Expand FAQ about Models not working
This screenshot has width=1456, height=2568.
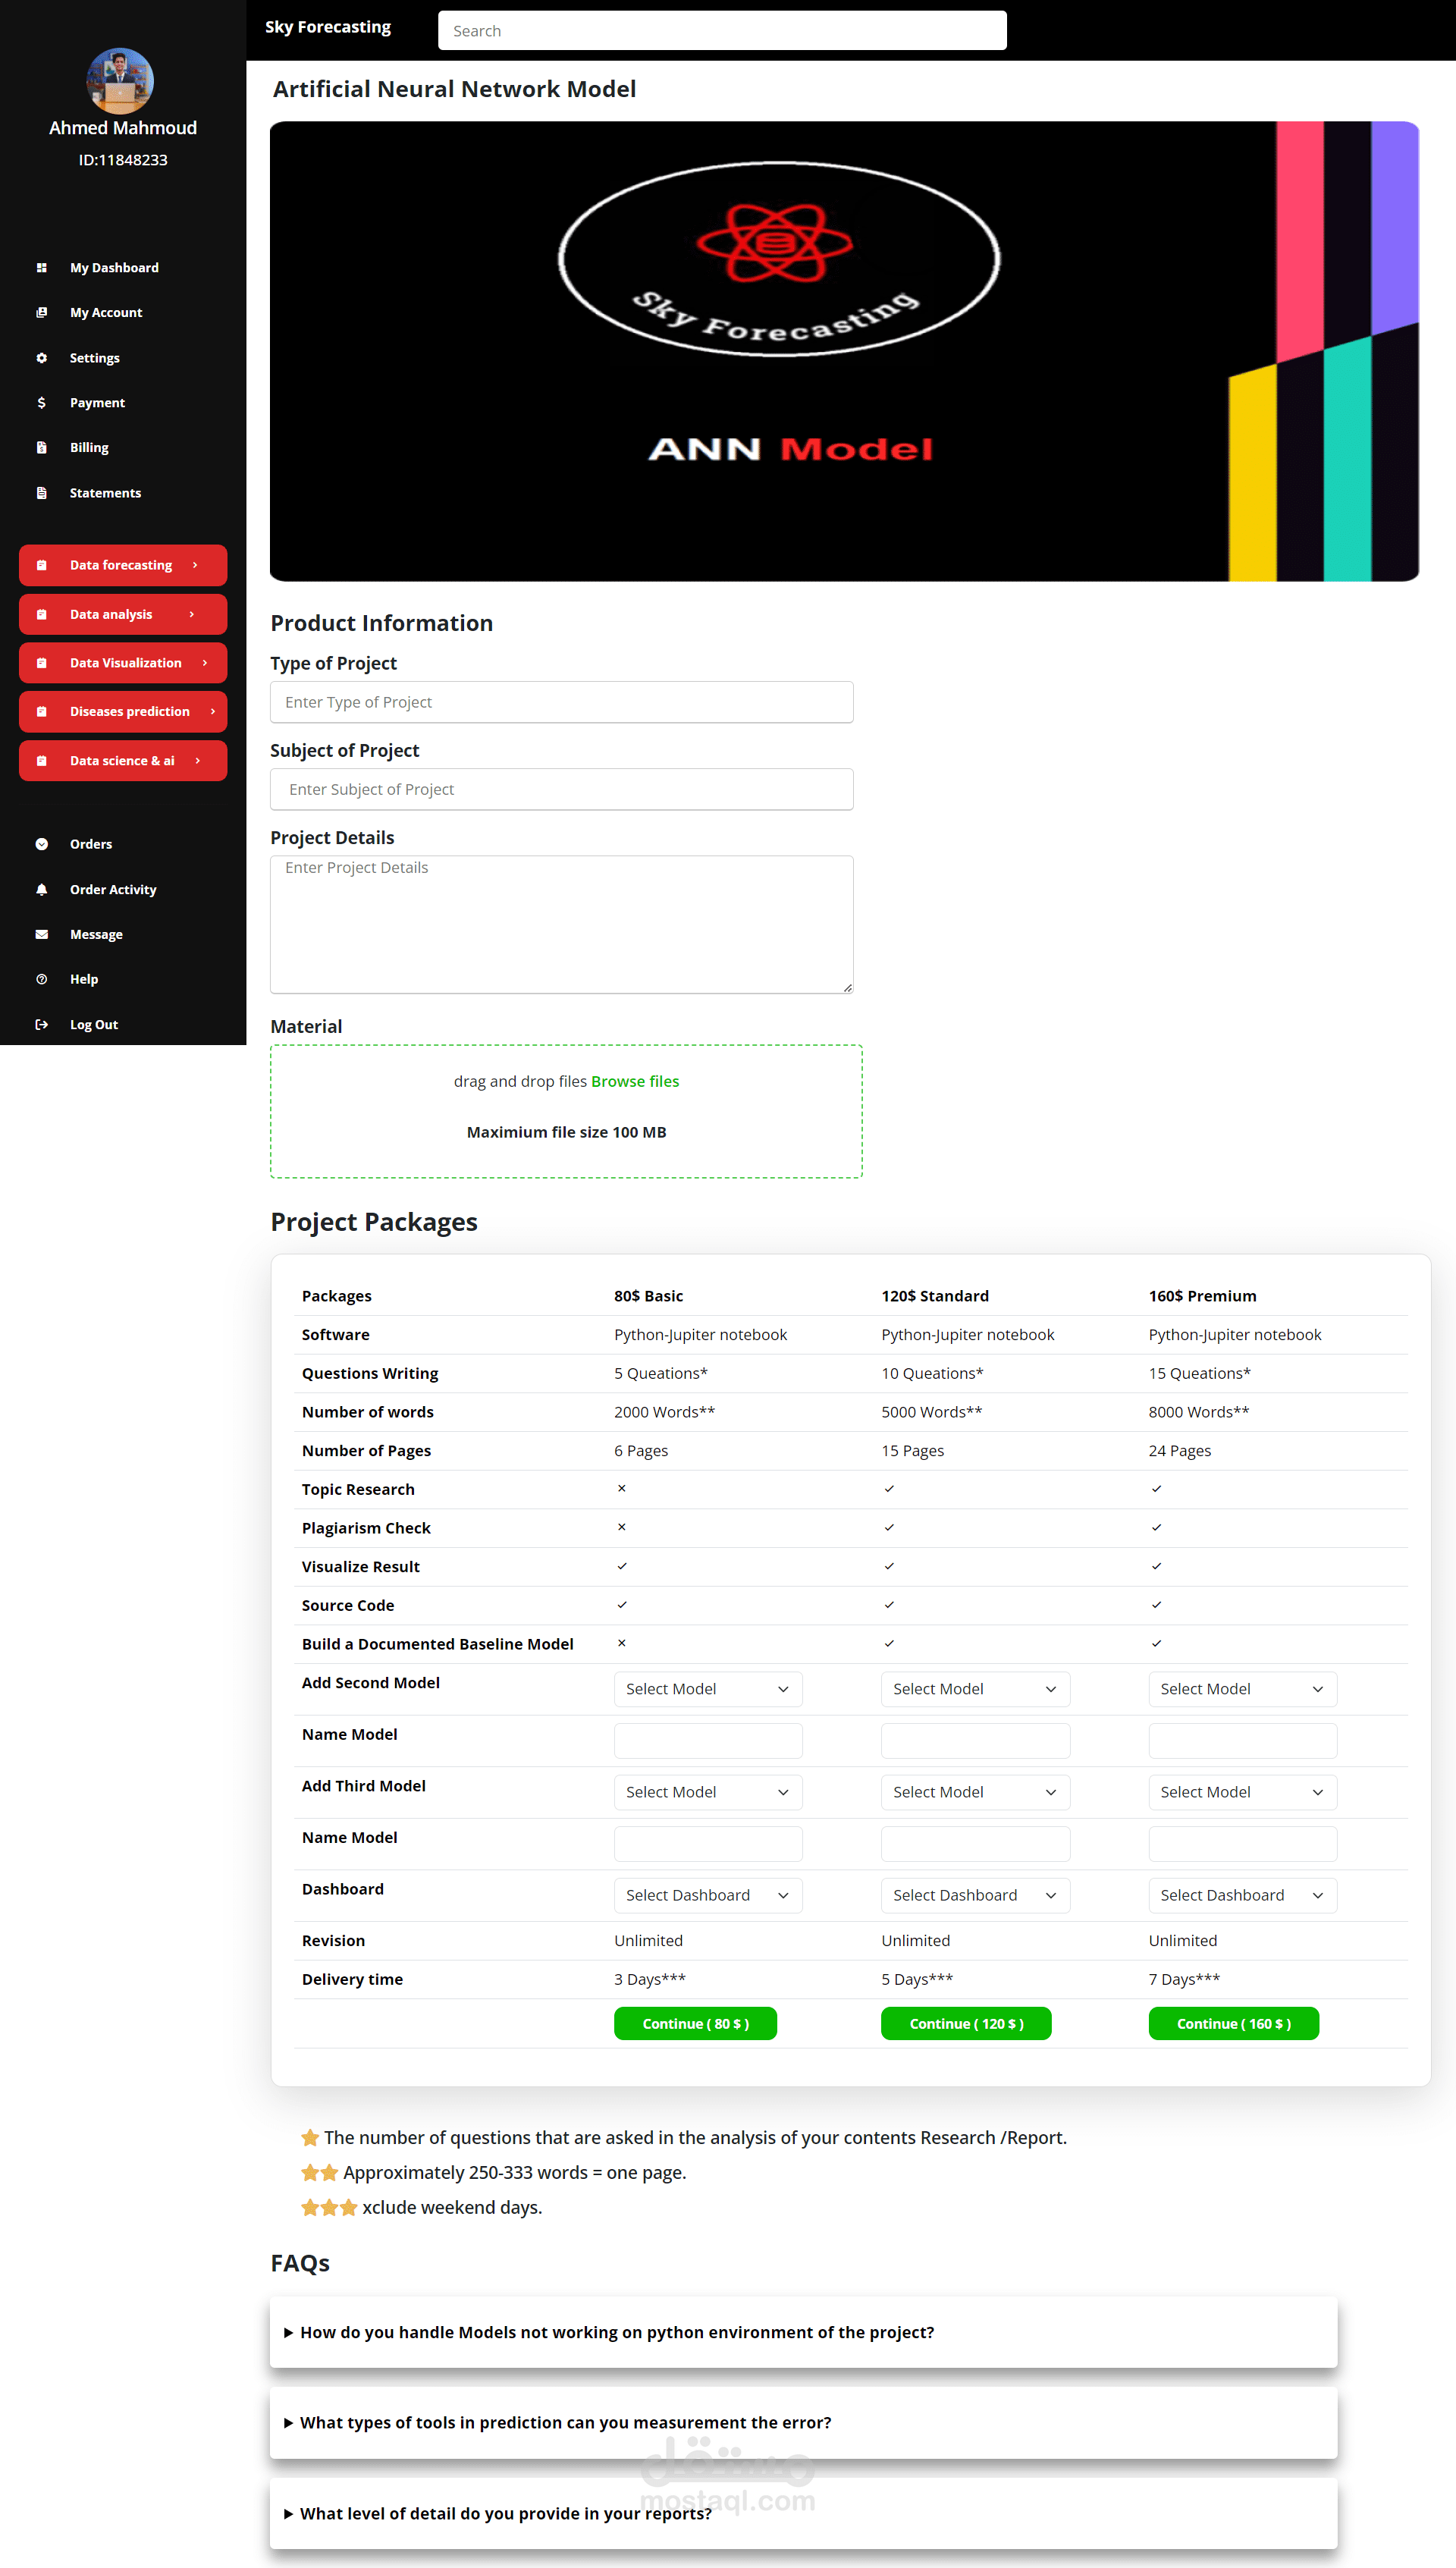coord(616,2332)
